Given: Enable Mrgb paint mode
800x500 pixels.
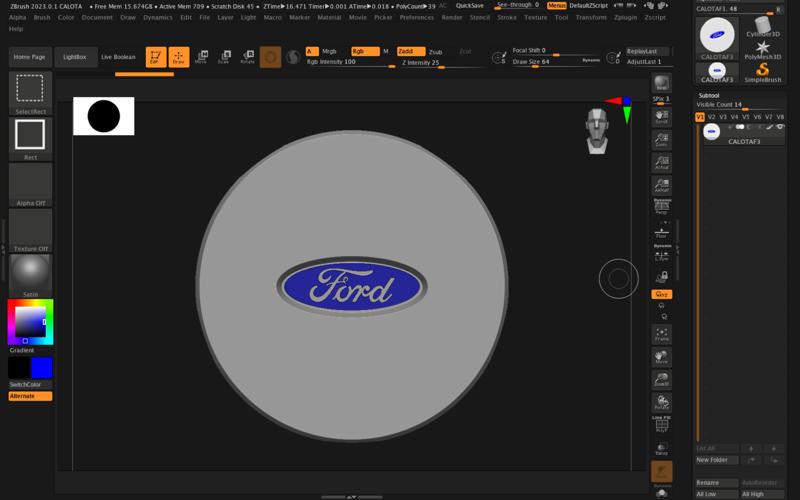Looking at the screenshot, I should [x=329, y=51].
